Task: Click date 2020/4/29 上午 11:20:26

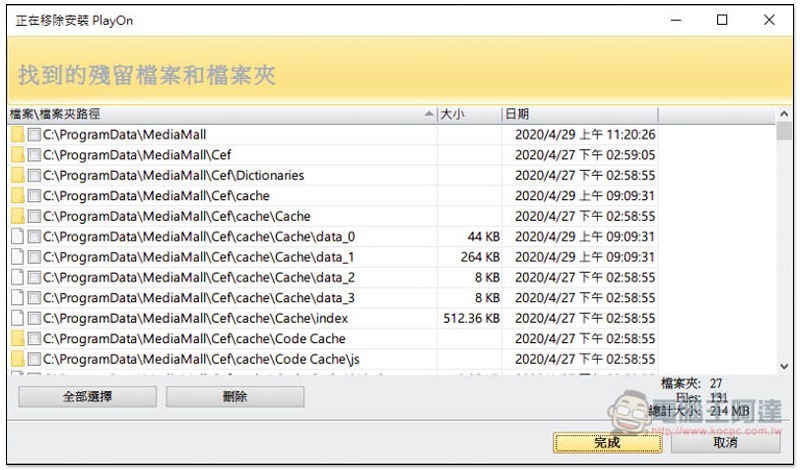Action: [585, 135]
